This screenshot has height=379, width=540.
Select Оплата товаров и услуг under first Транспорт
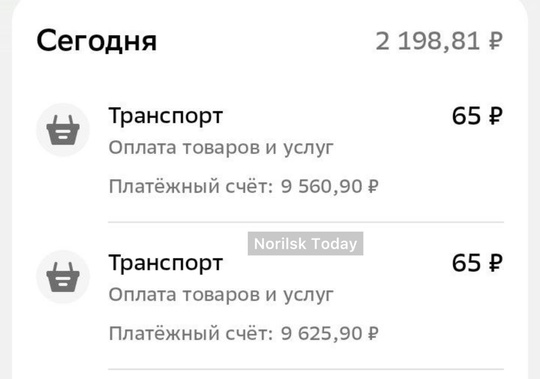221,148
